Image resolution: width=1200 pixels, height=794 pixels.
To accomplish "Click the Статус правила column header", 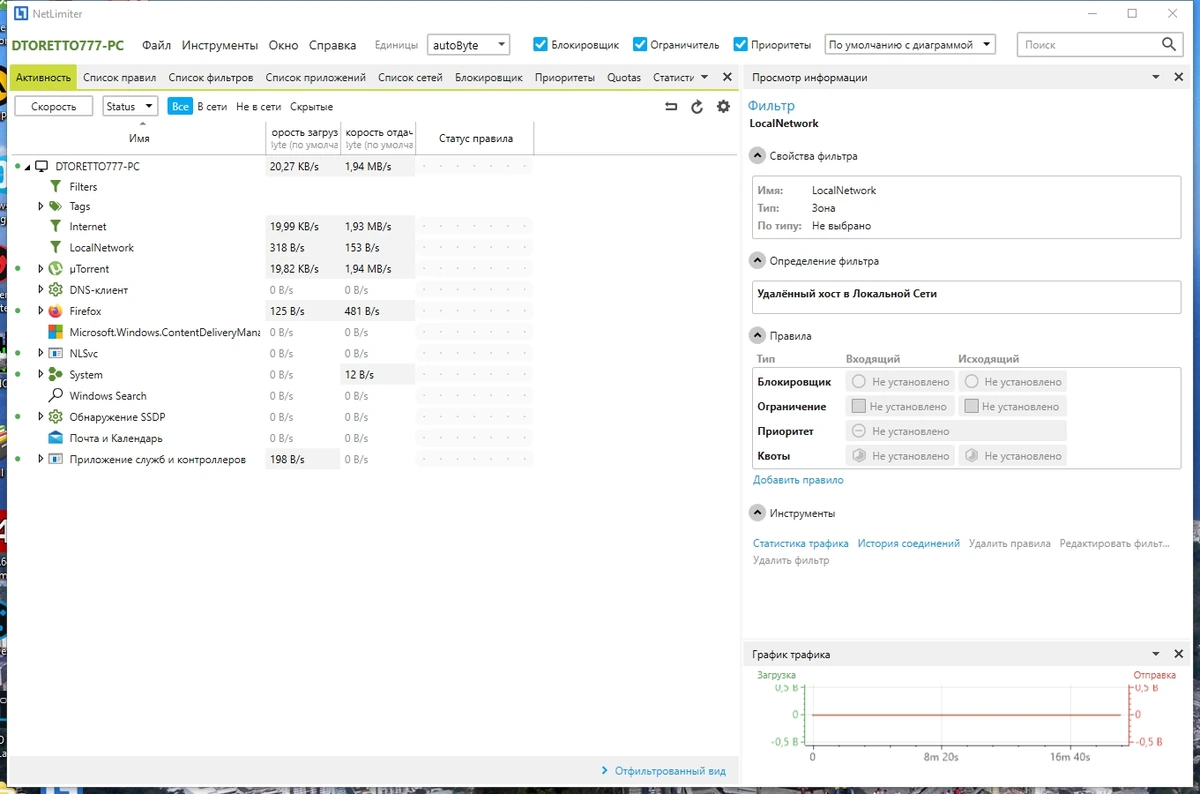I will point(475,138).
